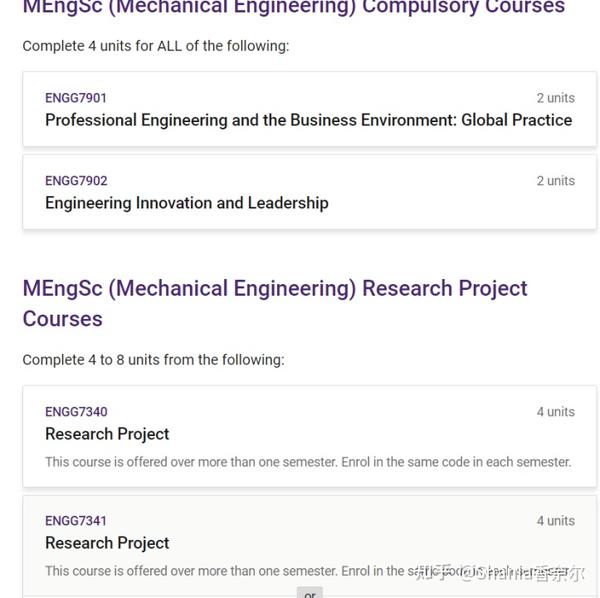Select the Engineering Innovation and Leadership title
Screen dimensions: 600x598
click(x=187, y=203)
